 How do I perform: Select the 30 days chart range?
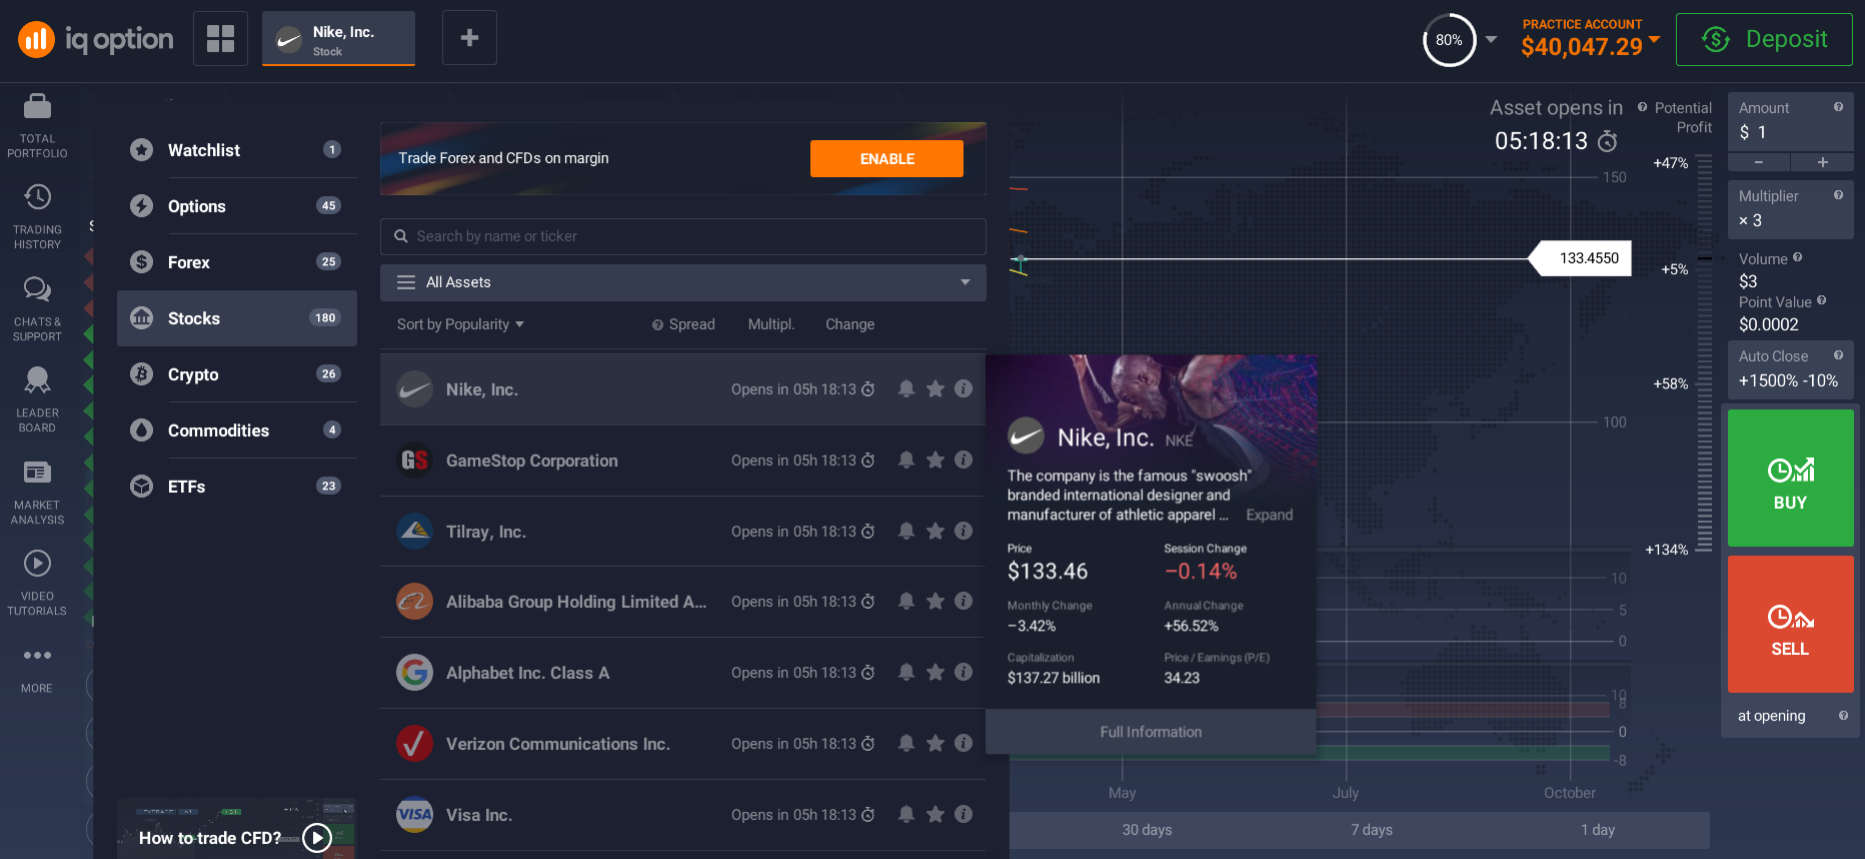[x=1147, y=830]
